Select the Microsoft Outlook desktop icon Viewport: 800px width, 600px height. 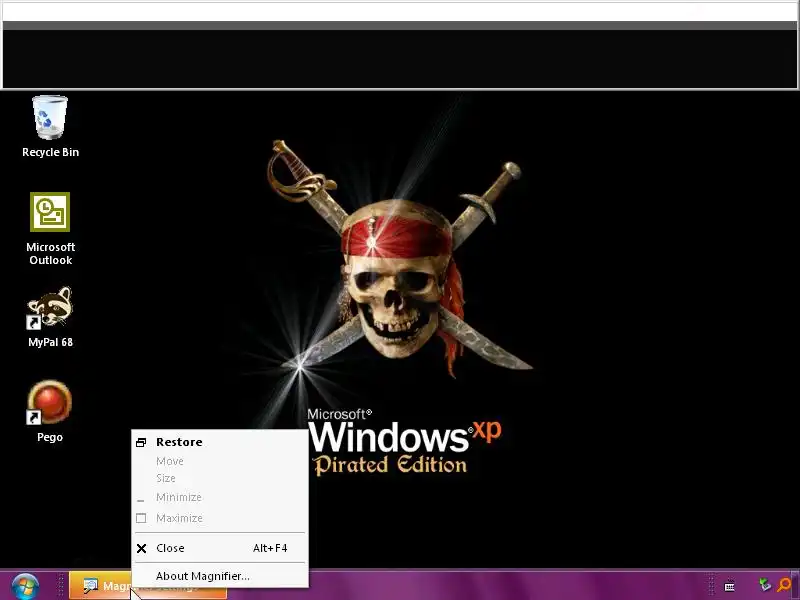click(50, 212)
